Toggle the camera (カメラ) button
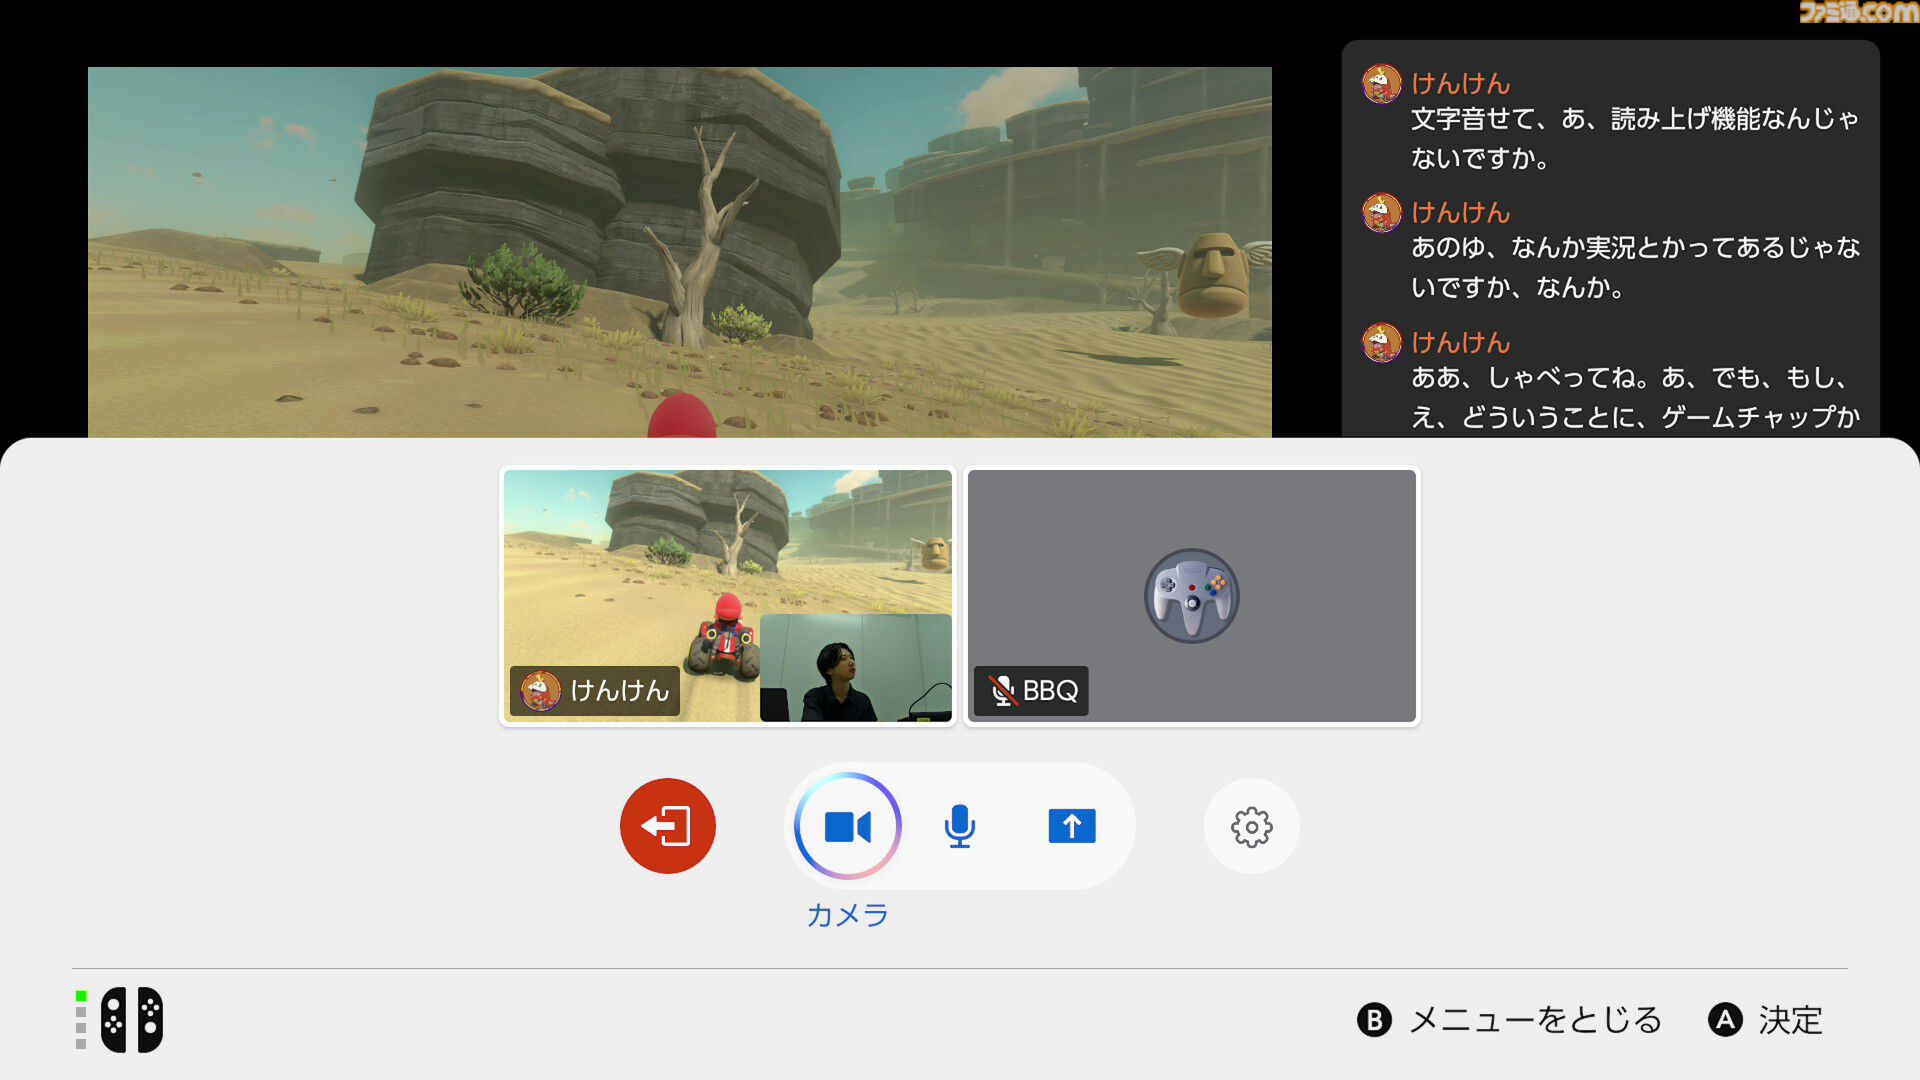Screen dimensions: 1920x1080 pyautogui.click(x=847, y=826)
